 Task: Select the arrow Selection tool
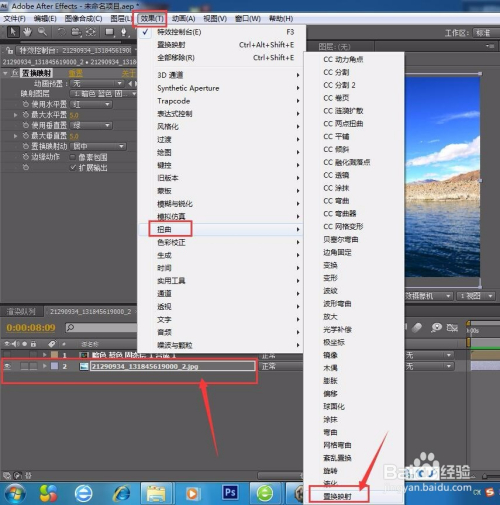[x=13, y=32]
